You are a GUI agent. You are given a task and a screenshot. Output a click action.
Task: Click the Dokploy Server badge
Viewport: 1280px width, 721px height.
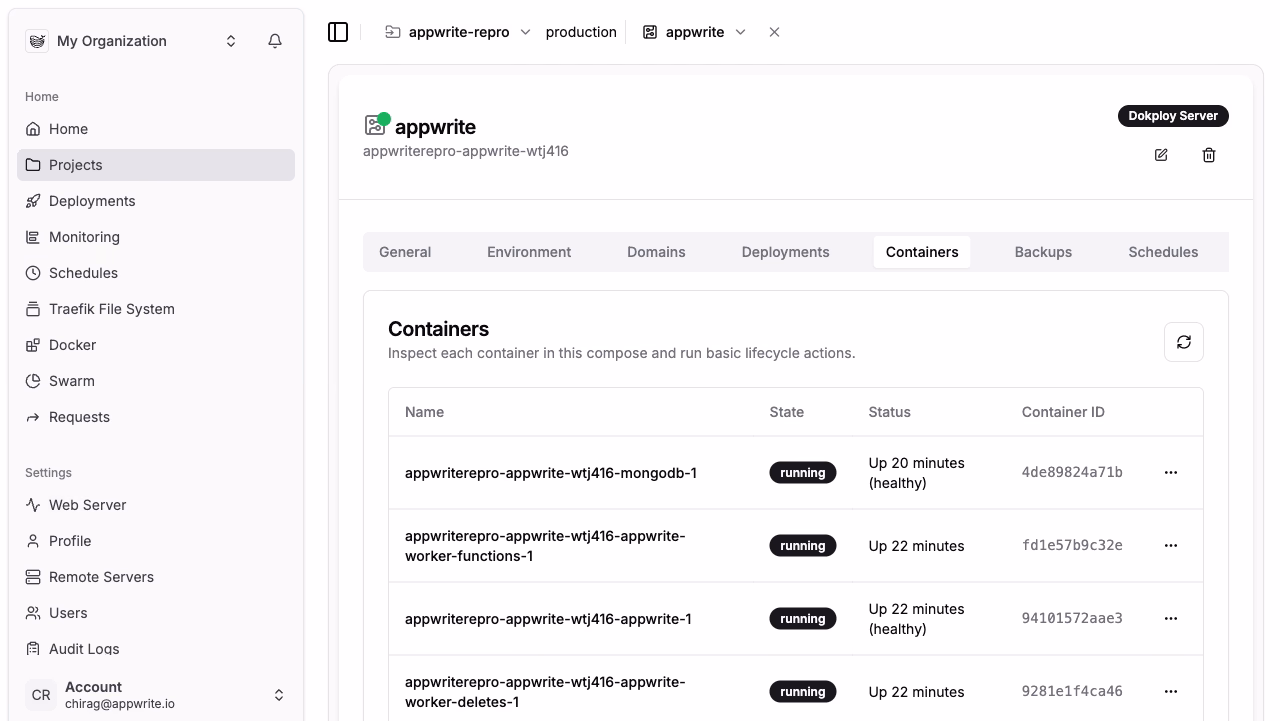[x=1173, y=116]
